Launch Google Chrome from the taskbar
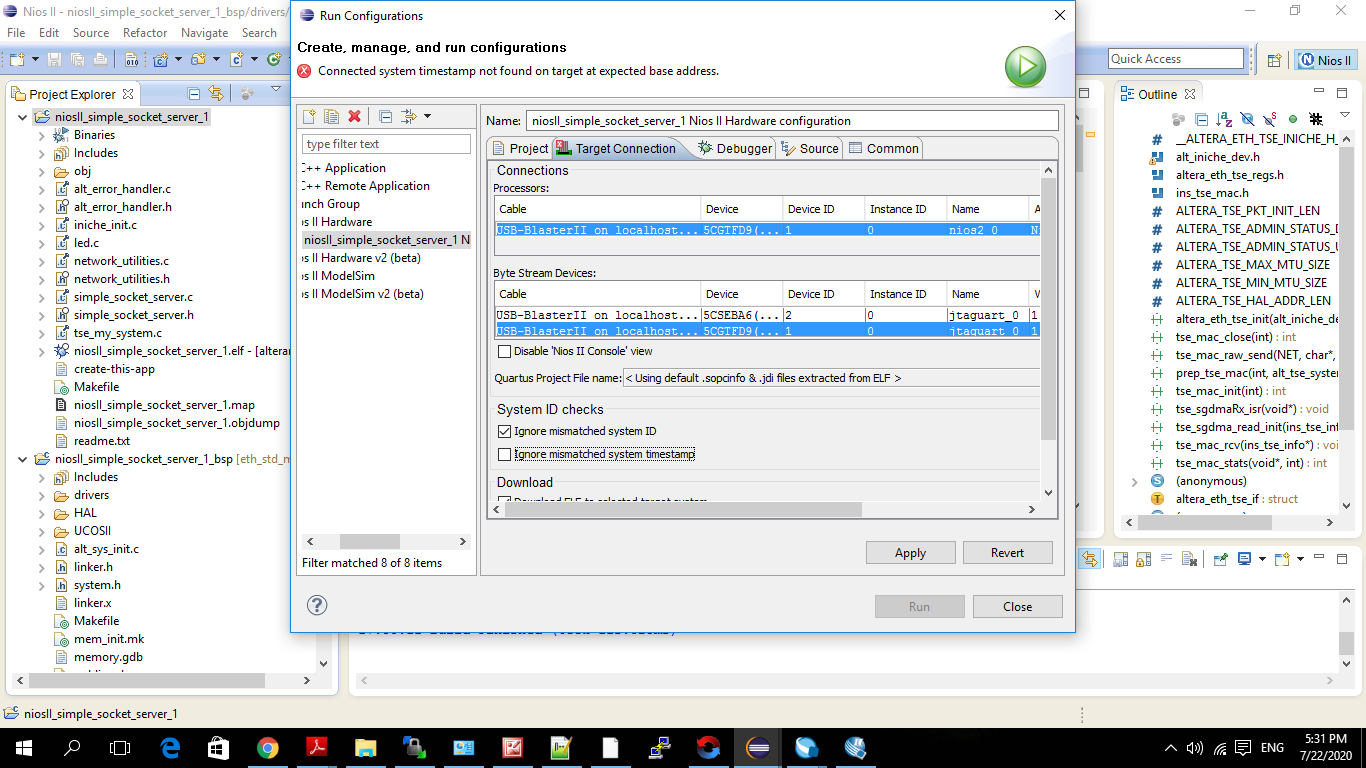Screen dimensions: 1366x768 pos(266,748)
